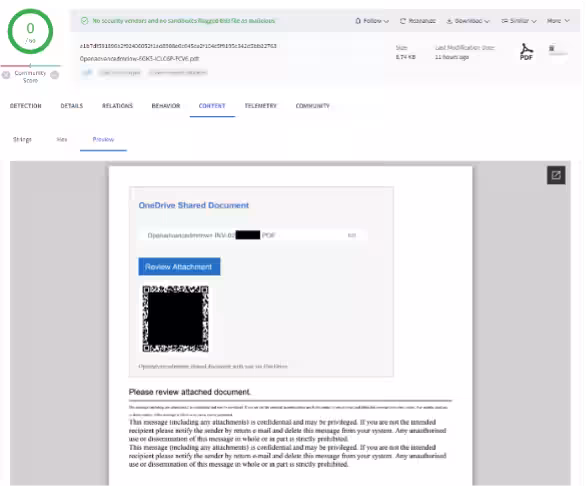Select the Hex sub-tab

[62, 140]
